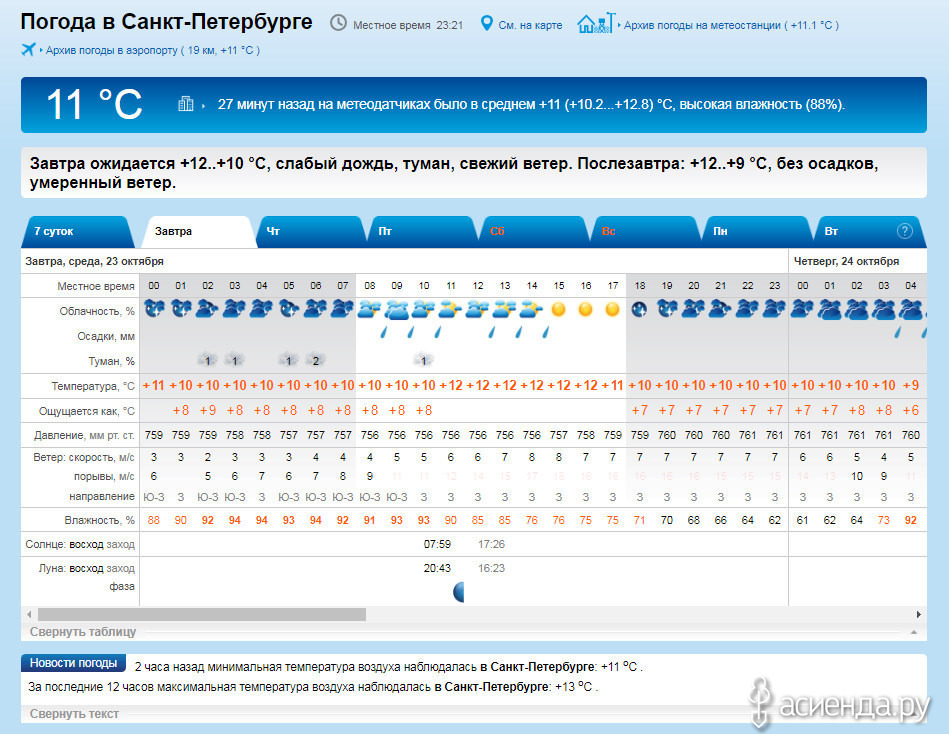Switch to the Вт tab

[x=870, y=232]
